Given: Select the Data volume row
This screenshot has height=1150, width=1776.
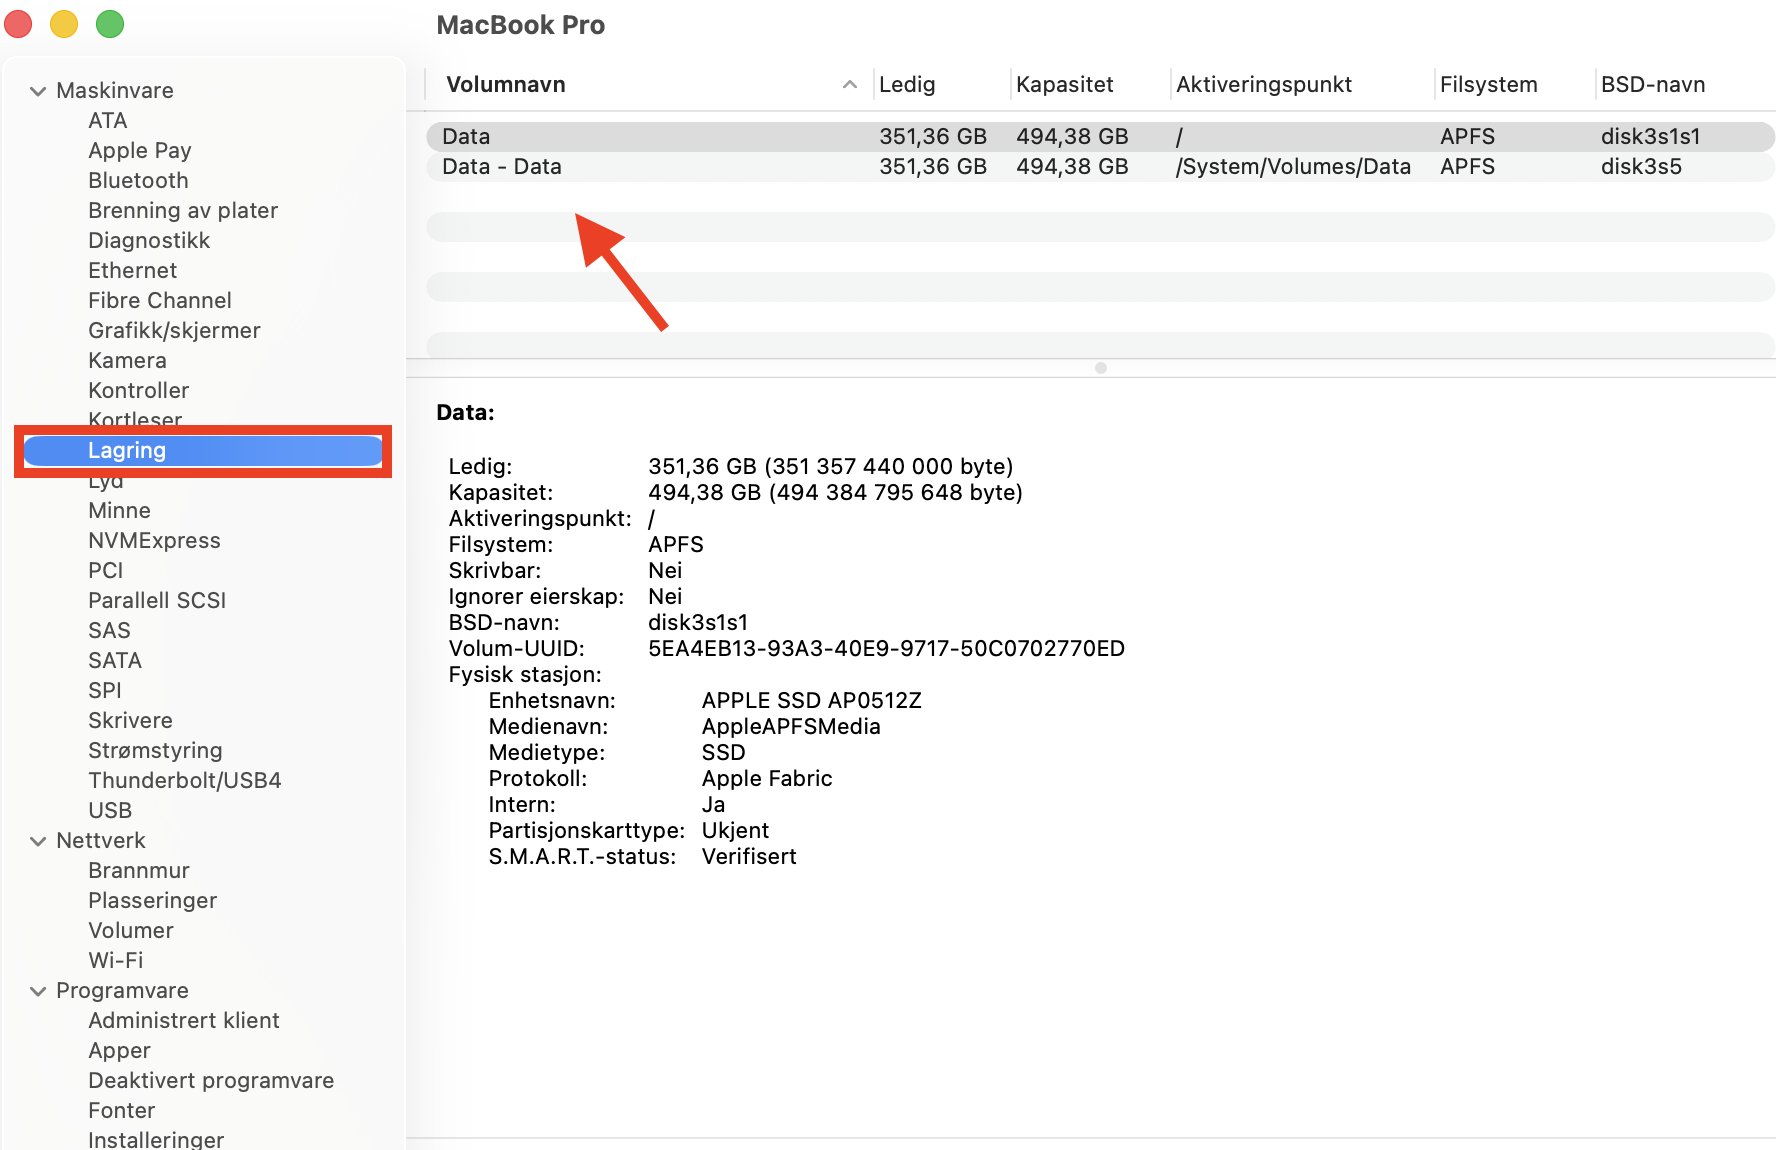Looking at the screenshot, I should pyautogui.click(x=1100, y=137).
